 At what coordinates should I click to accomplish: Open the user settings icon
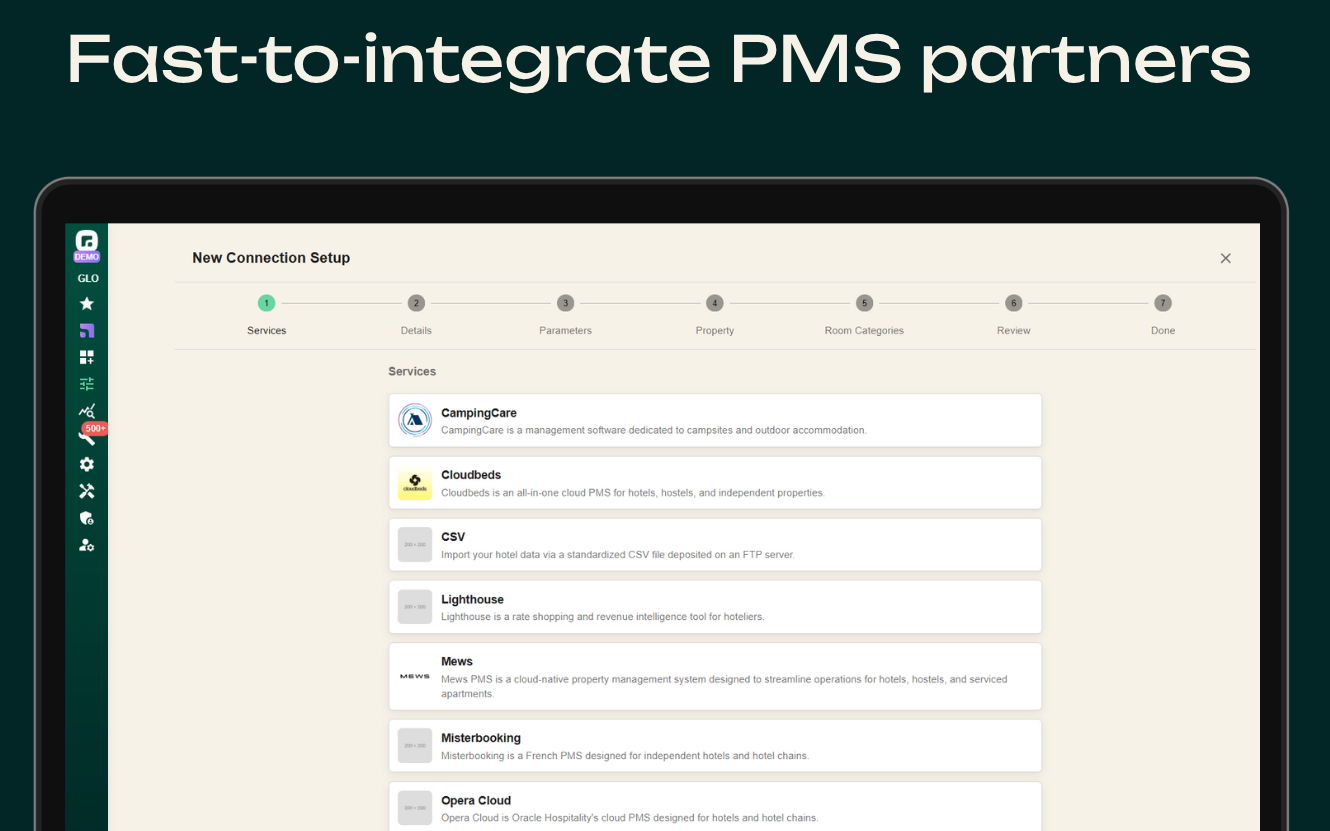coord(87,545)
